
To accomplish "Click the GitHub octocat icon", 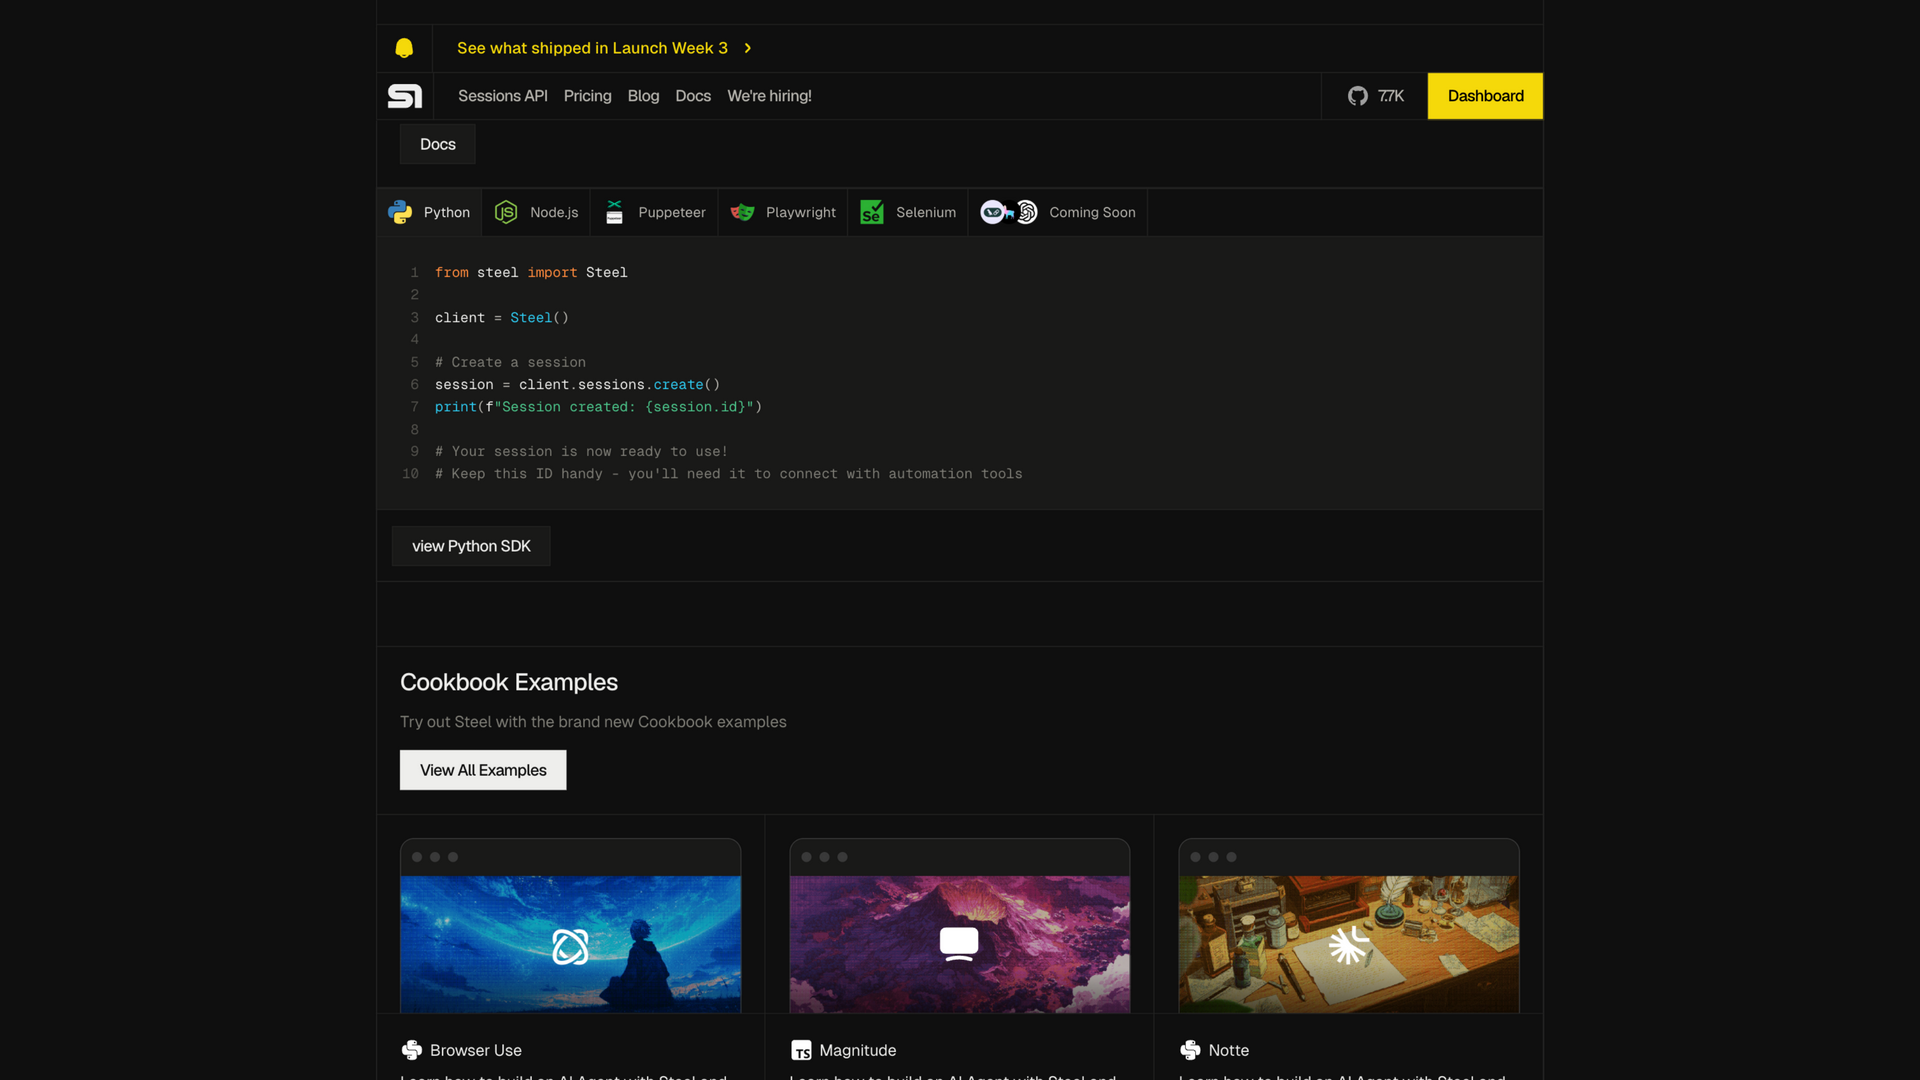I will (1357, 96).
